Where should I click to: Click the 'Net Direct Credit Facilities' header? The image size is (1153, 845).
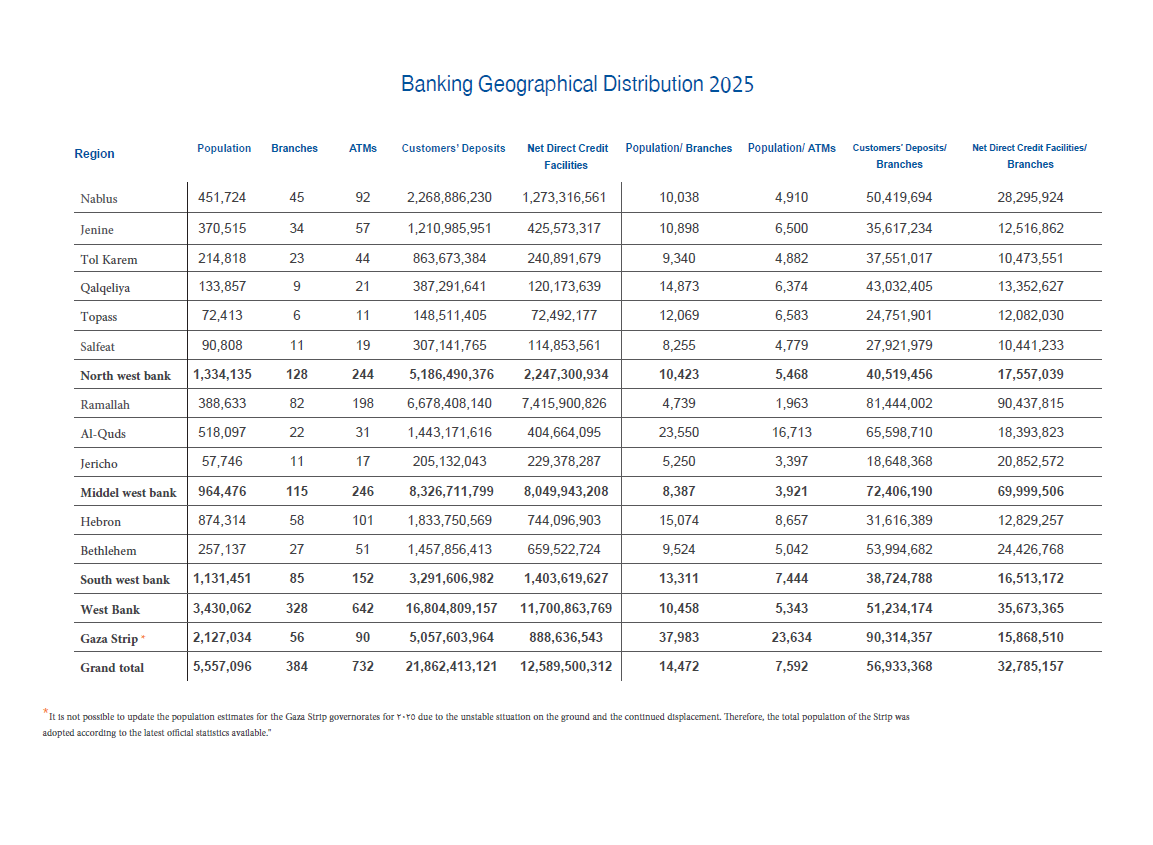point(567,157)
